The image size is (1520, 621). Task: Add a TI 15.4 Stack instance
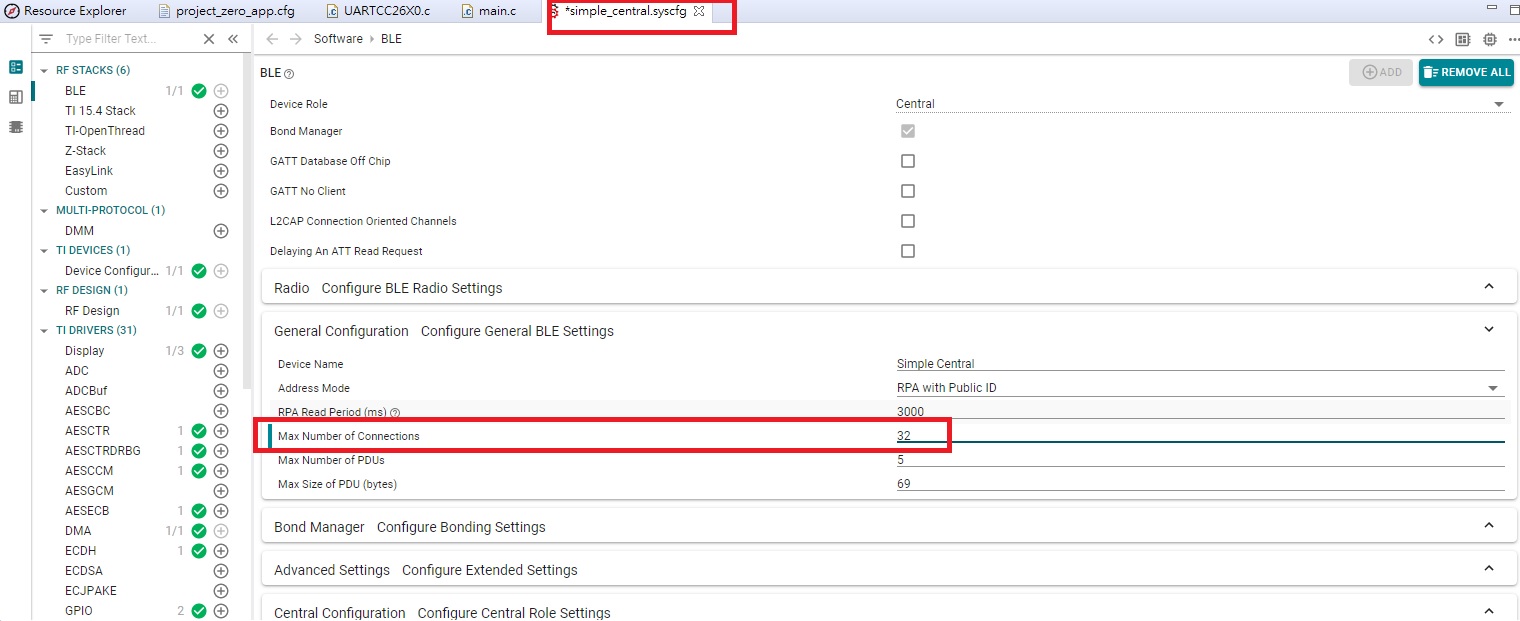(x=221, y=111)
